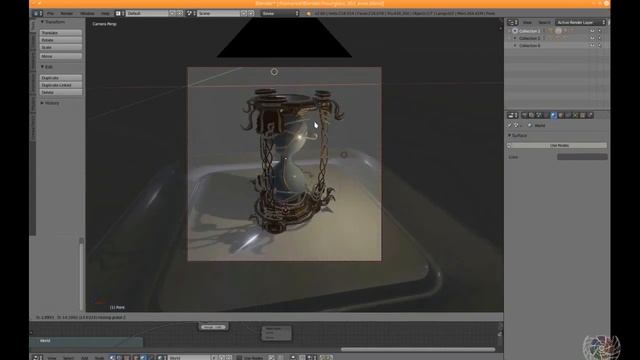Image resolution: width=640 pixels, height=360 pixels.
Task: Click the scene browse icon in the info header
Action: tap(191, 13)
